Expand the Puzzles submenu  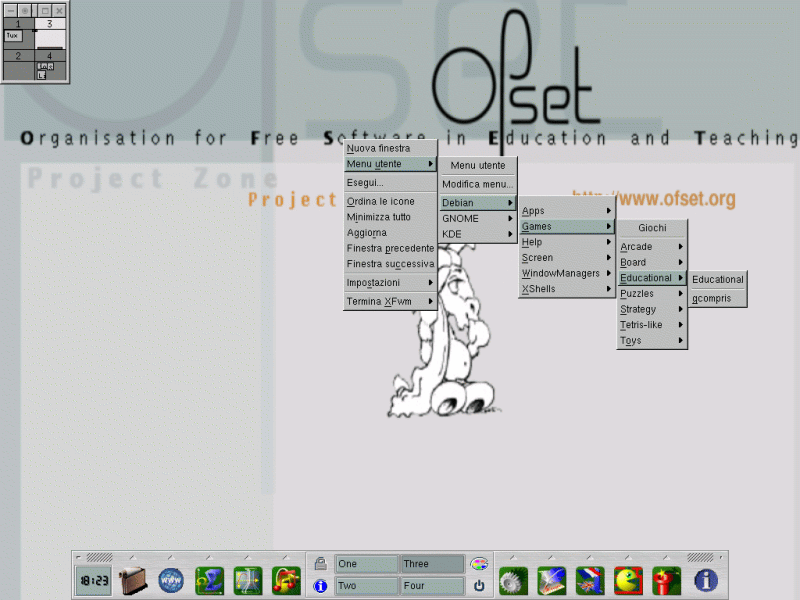pos(652,293)
